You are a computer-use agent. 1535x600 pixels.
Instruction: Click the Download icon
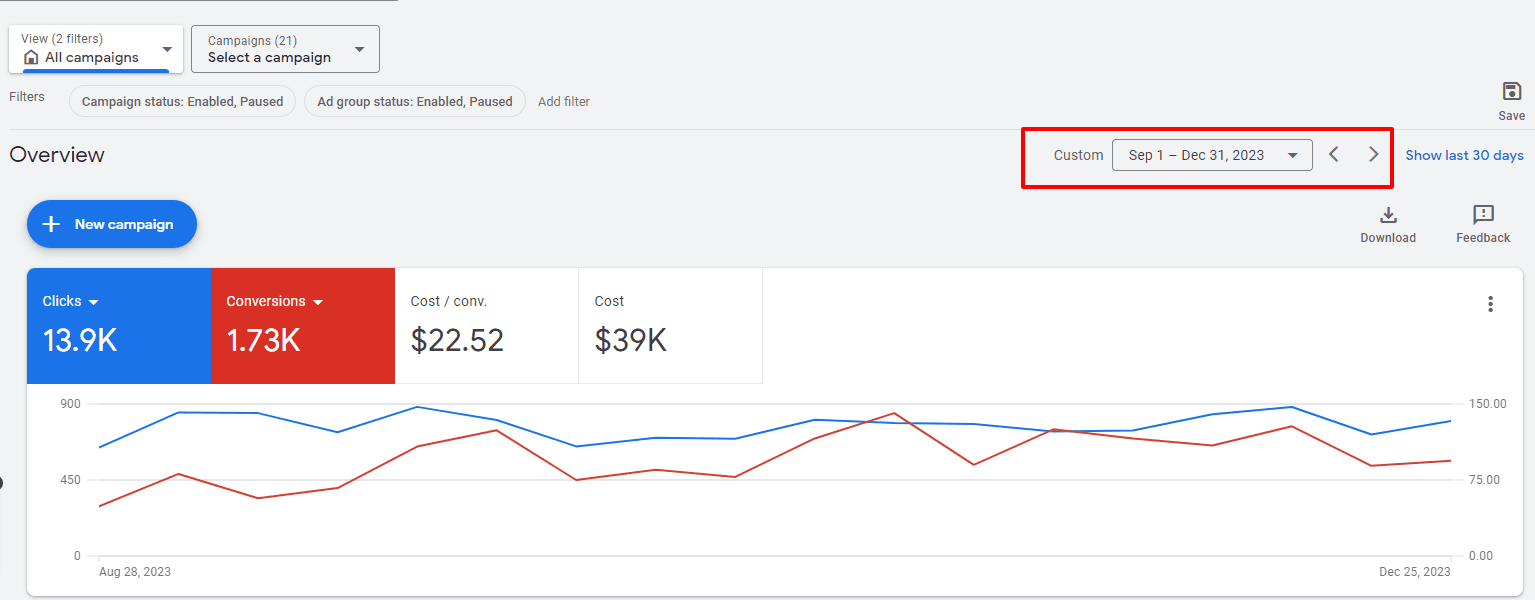(1387, 215)
